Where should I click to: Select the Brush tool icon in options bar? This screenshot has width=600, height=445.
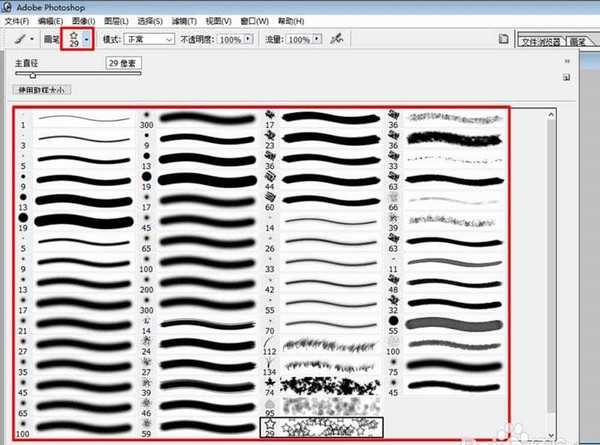(x=17, y=39)
